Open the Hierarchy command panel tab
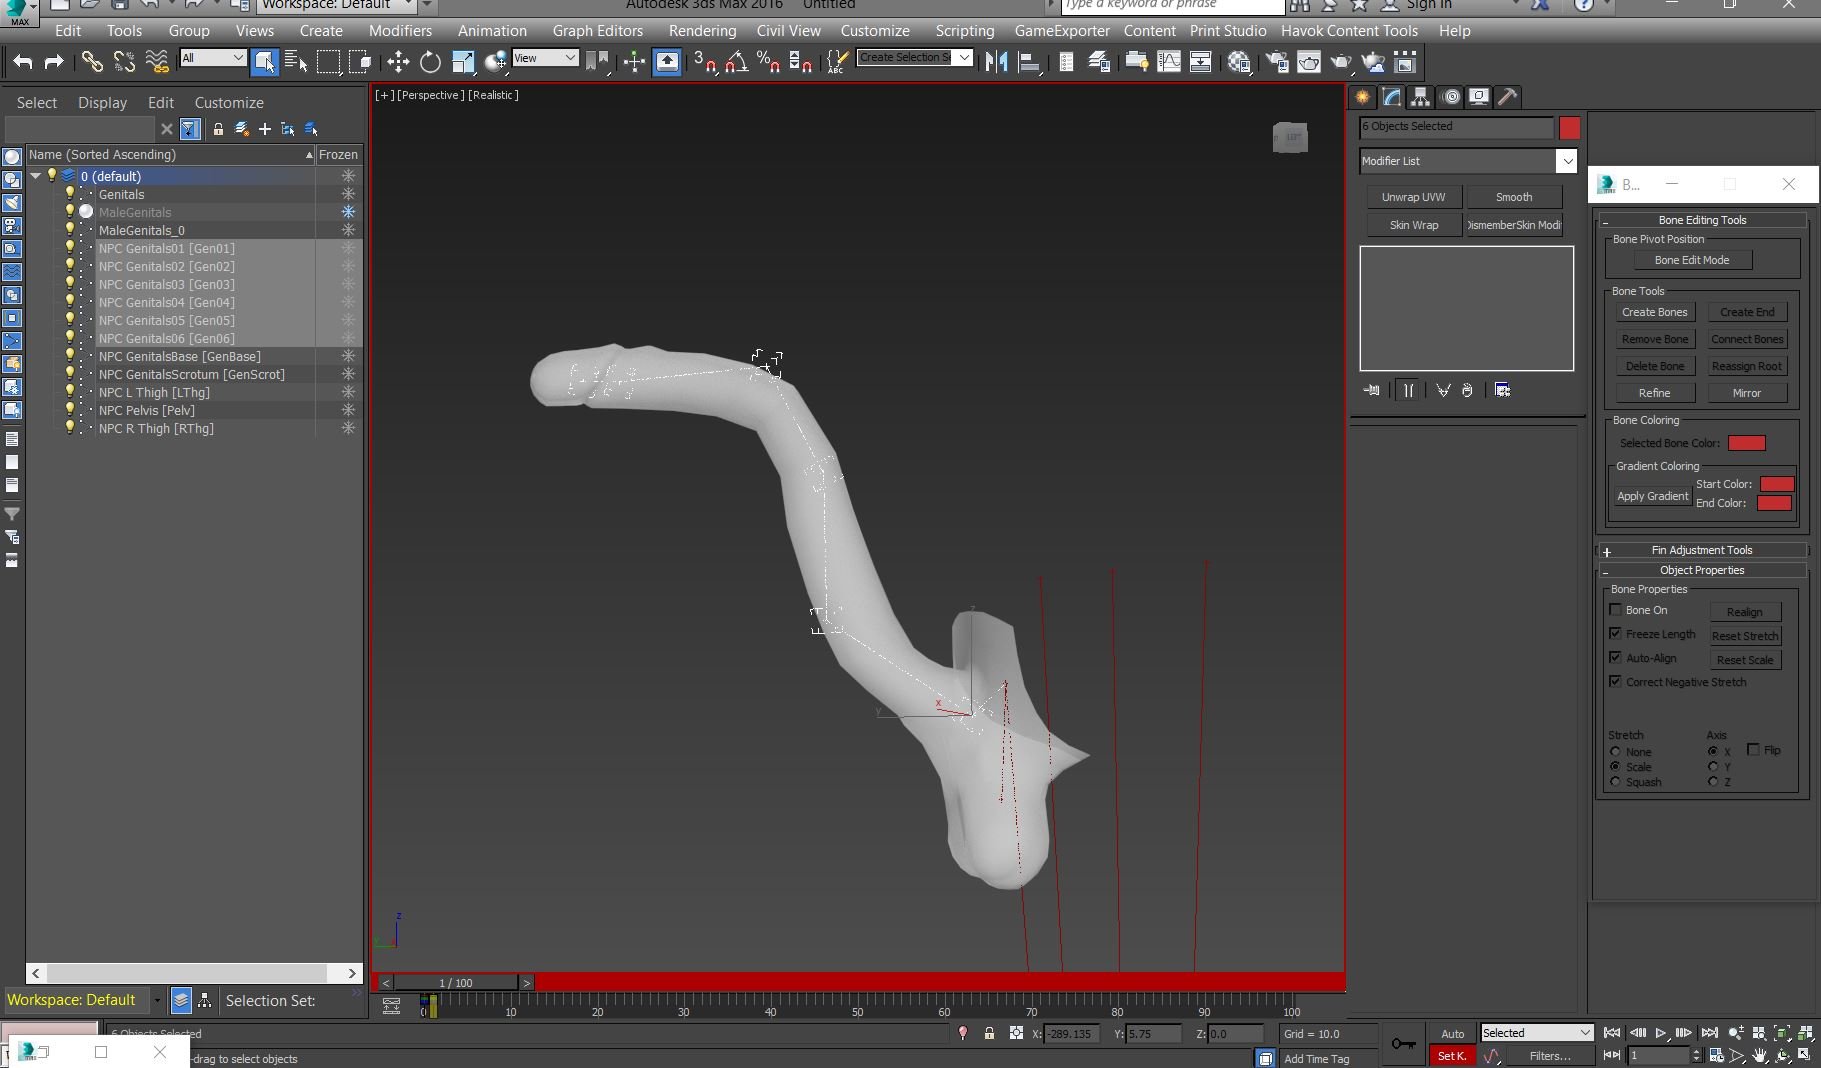Image resolution: width=1821 pixels, height=1068 pixels. [1420, 97]
